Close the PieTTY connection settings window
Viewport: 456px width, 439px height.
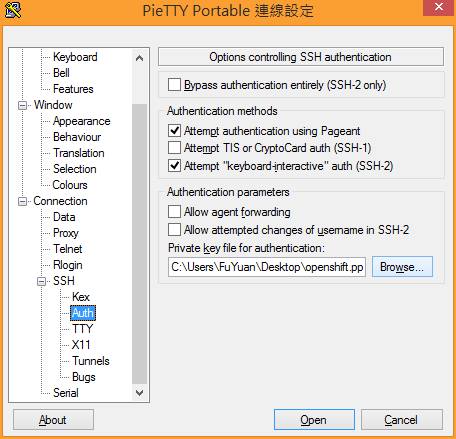(439, 7)
